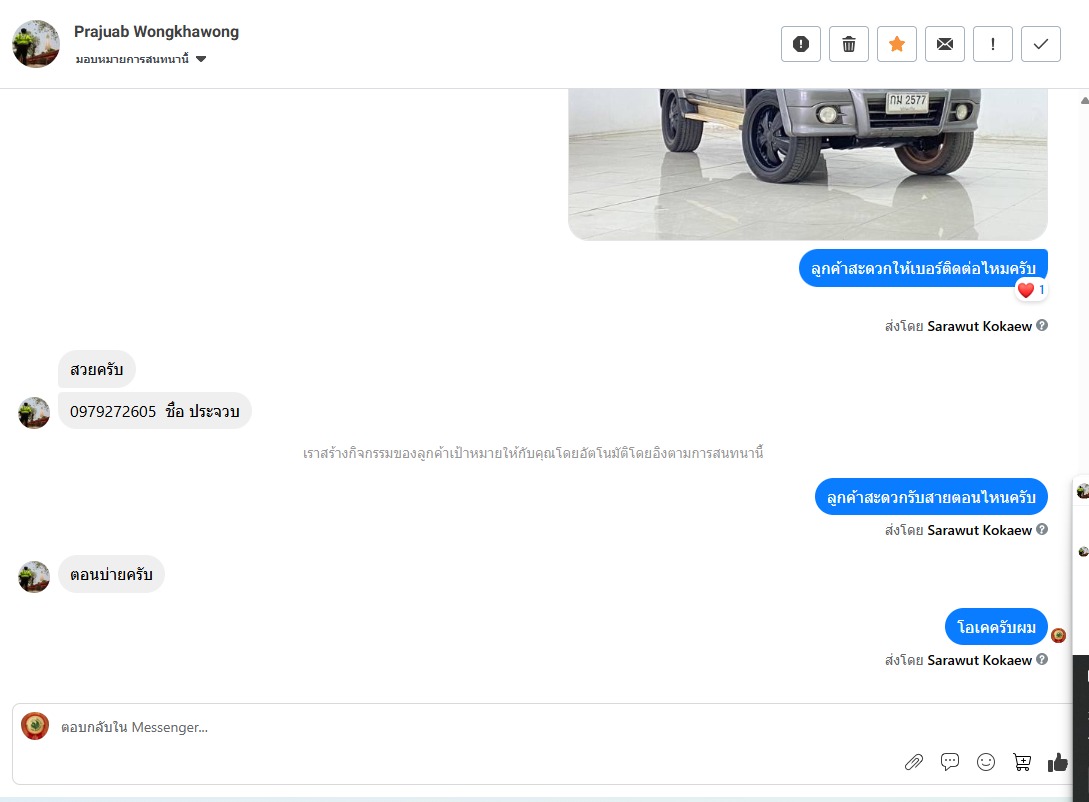Open Prajuab Wongkhawong profile picture in header
1089x802 pixels.
pyautogui.click(x=36, y=44)
